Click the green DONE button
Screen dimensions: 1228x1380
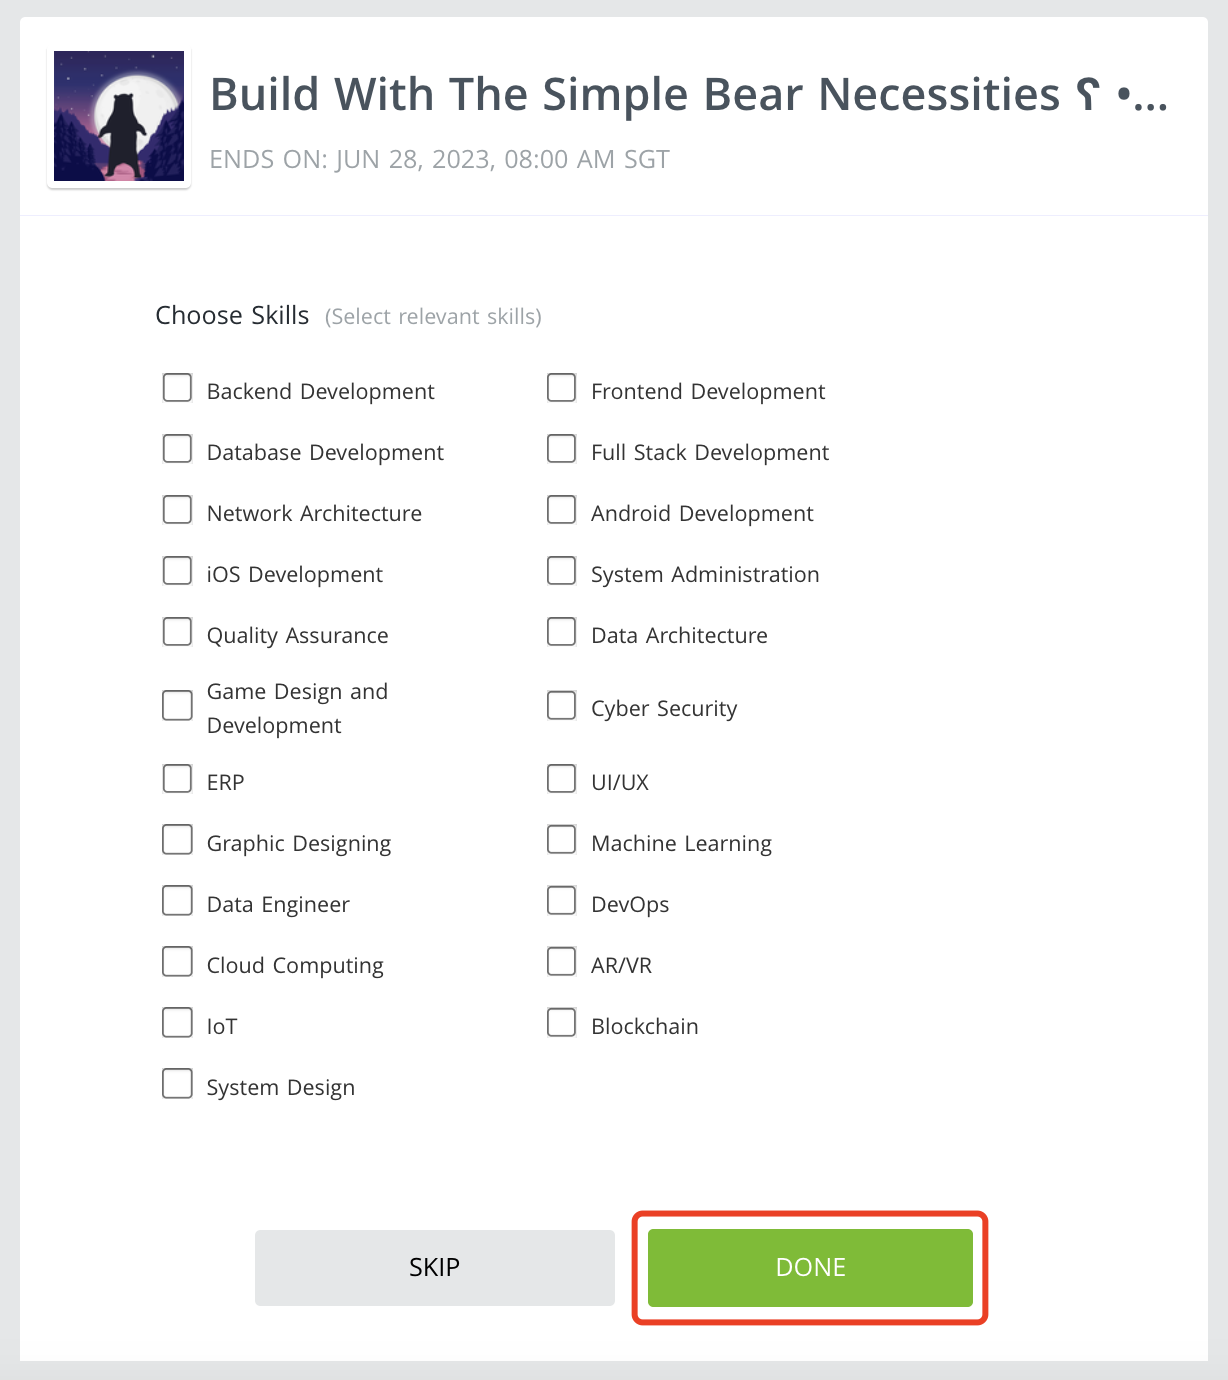point(810,1267)
